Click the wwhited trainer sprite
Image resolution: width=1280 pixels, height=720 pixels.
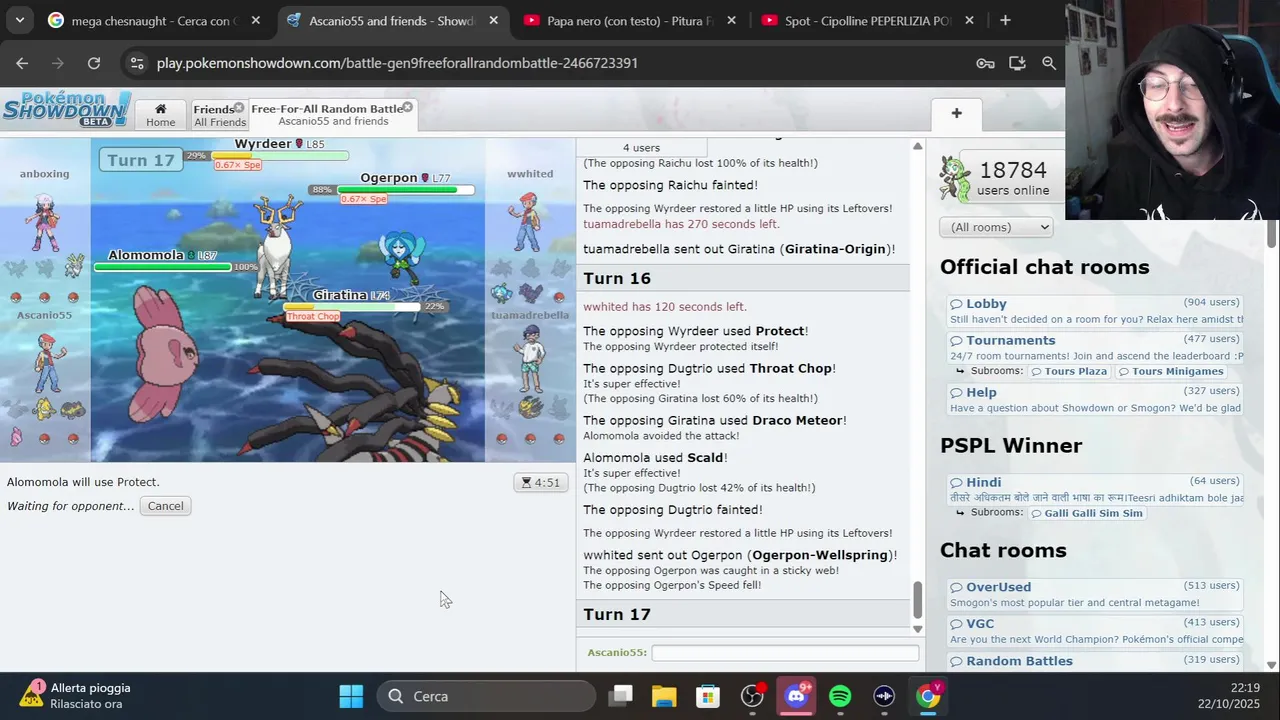pyautogui.click(x=527, y=221)
